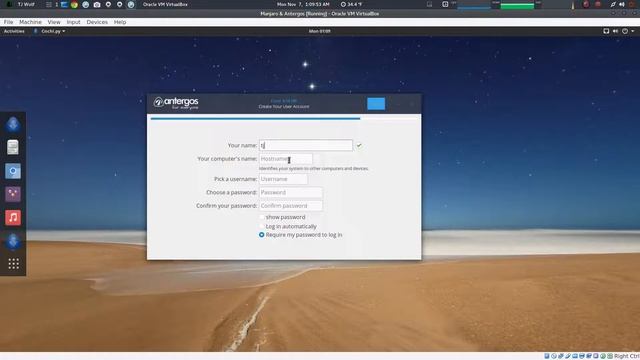640x360 pixels.
Task: Click the guest power icon in top bar
Action: tap(625, 31)
